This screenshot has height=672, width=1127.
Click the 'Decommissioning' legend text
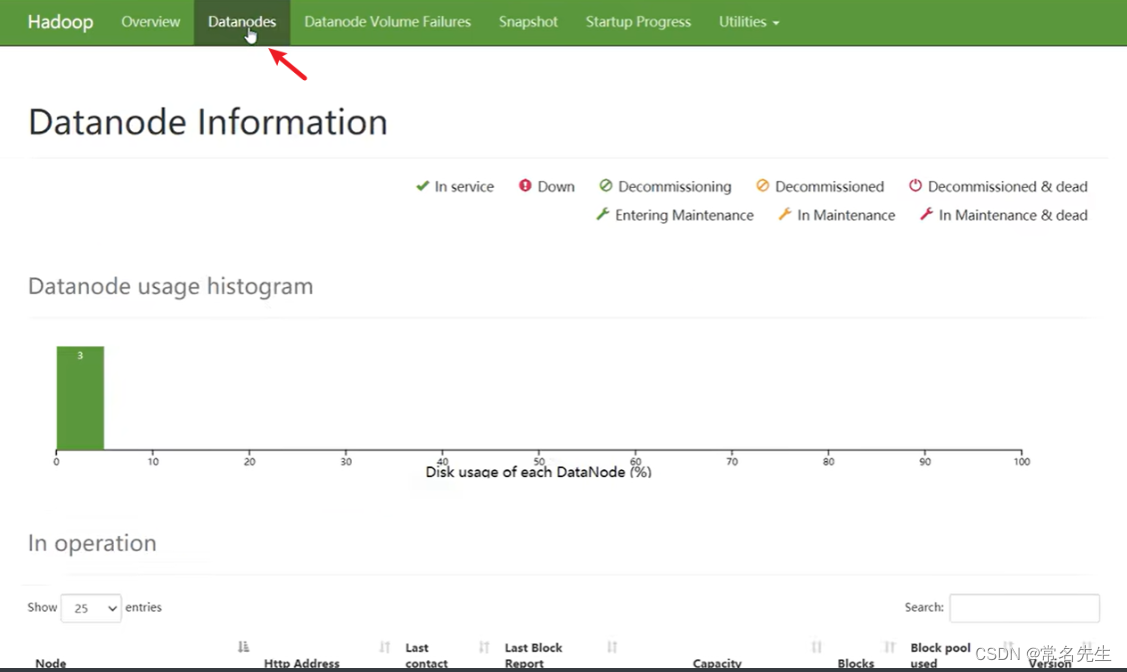coord(675,186)
